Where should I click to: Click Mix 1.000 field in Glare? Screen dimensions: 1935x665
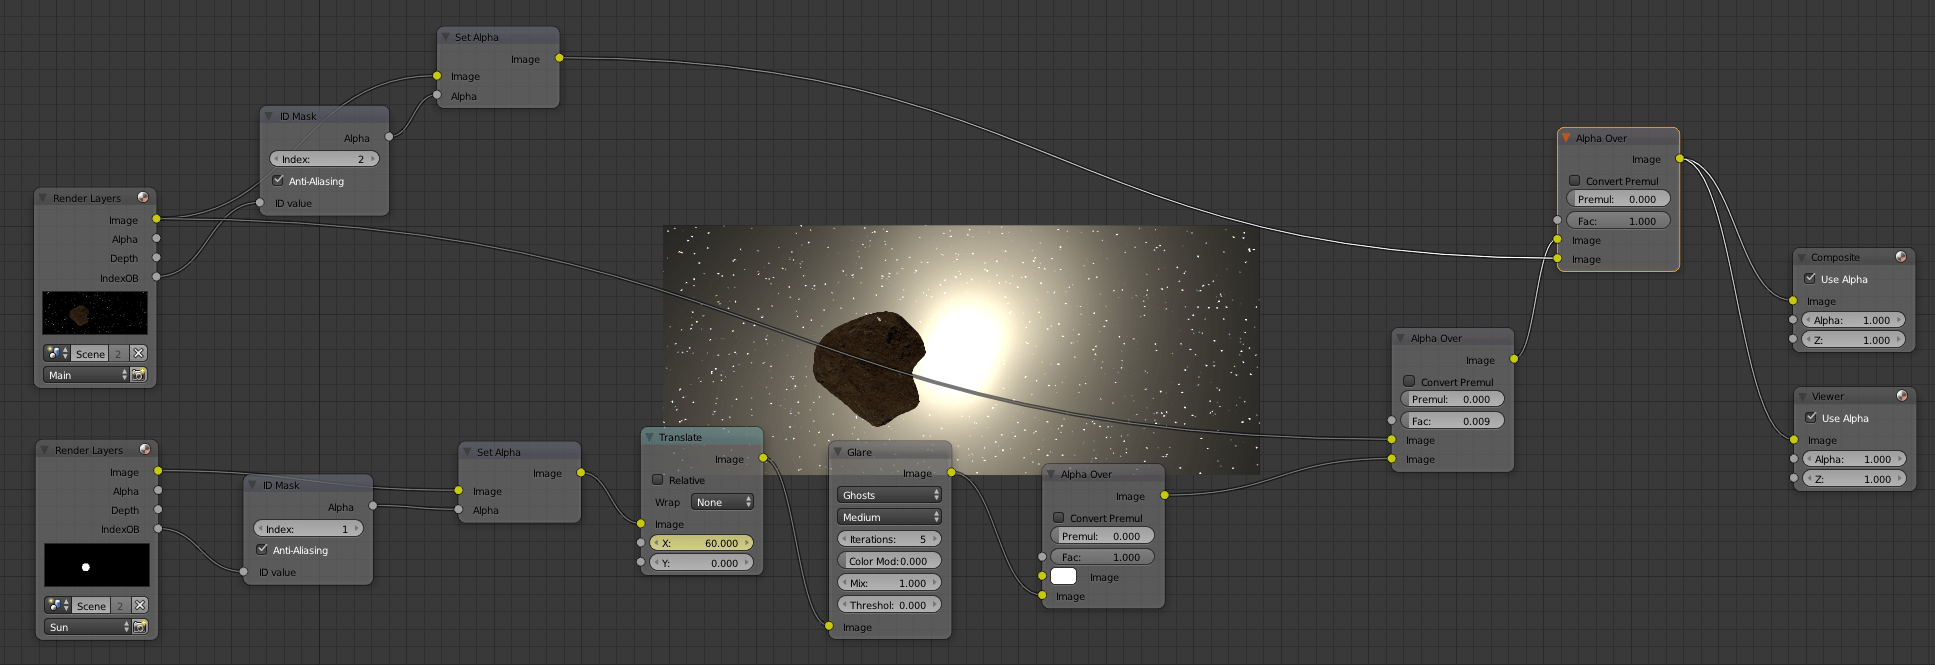[x=889, y=583]
